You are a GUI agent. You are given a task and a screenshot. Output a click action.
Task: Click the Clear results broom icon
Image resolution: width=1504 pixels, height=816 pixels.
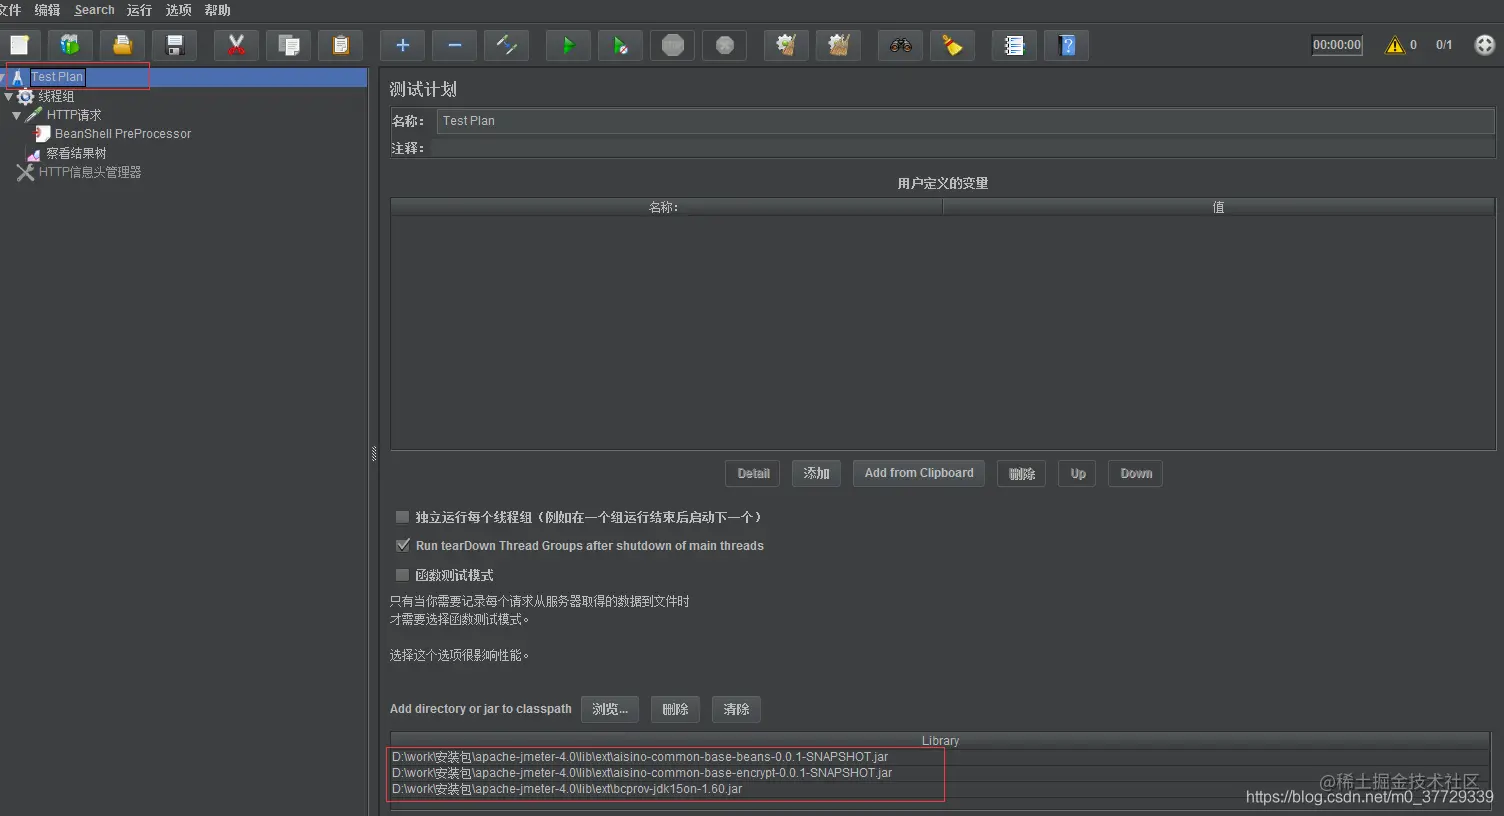(786, 45)
